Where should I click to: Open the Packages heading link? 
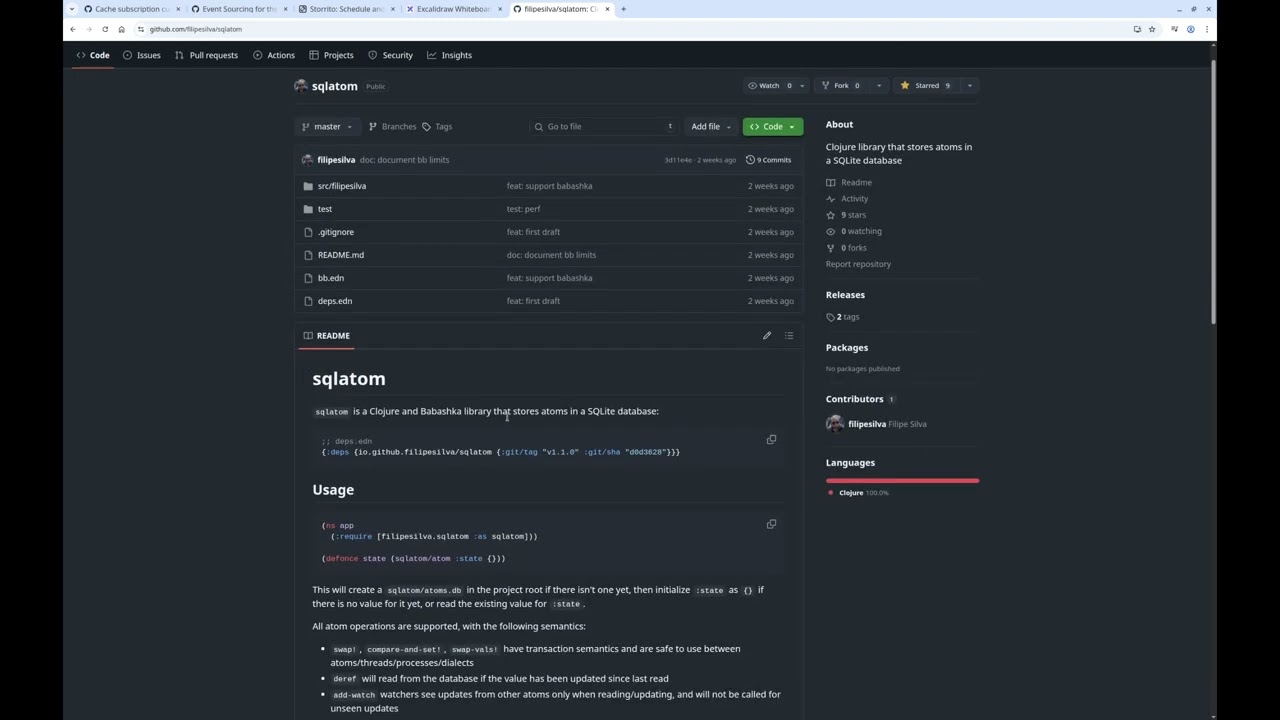coord(847,348)
